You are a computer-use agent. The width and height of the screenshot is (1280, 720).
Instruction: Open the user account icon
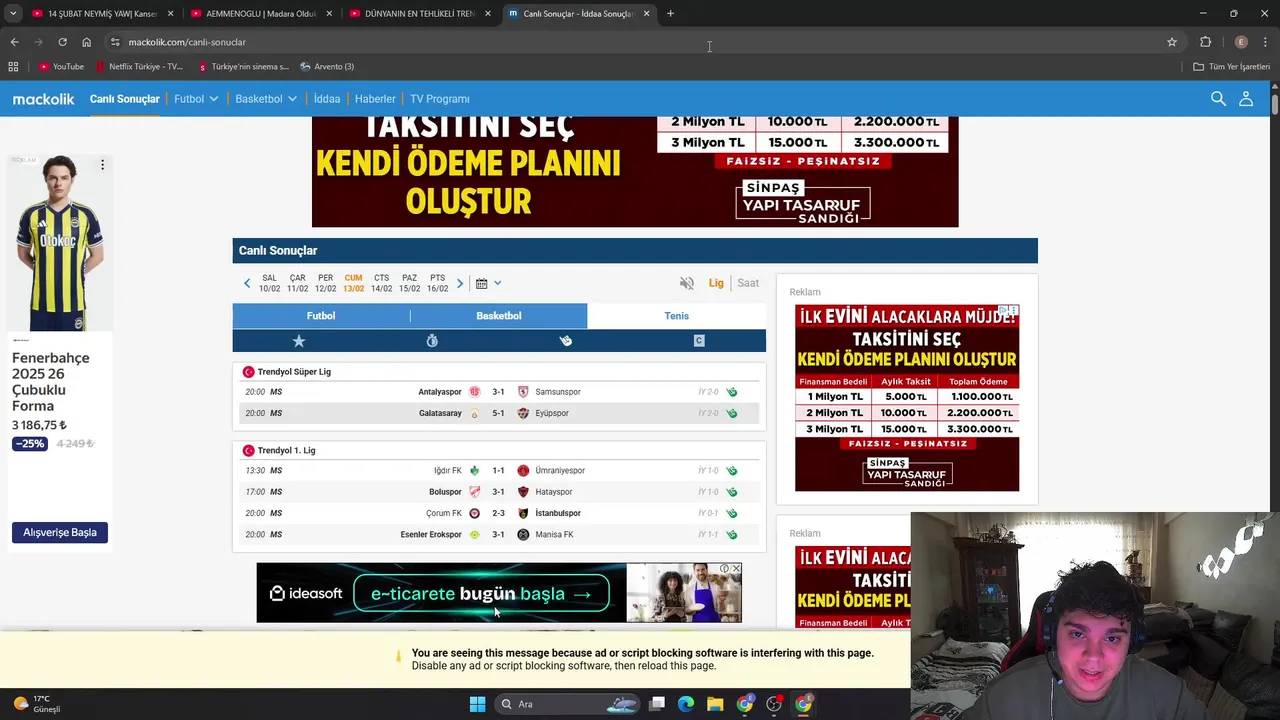(1246, 99)
